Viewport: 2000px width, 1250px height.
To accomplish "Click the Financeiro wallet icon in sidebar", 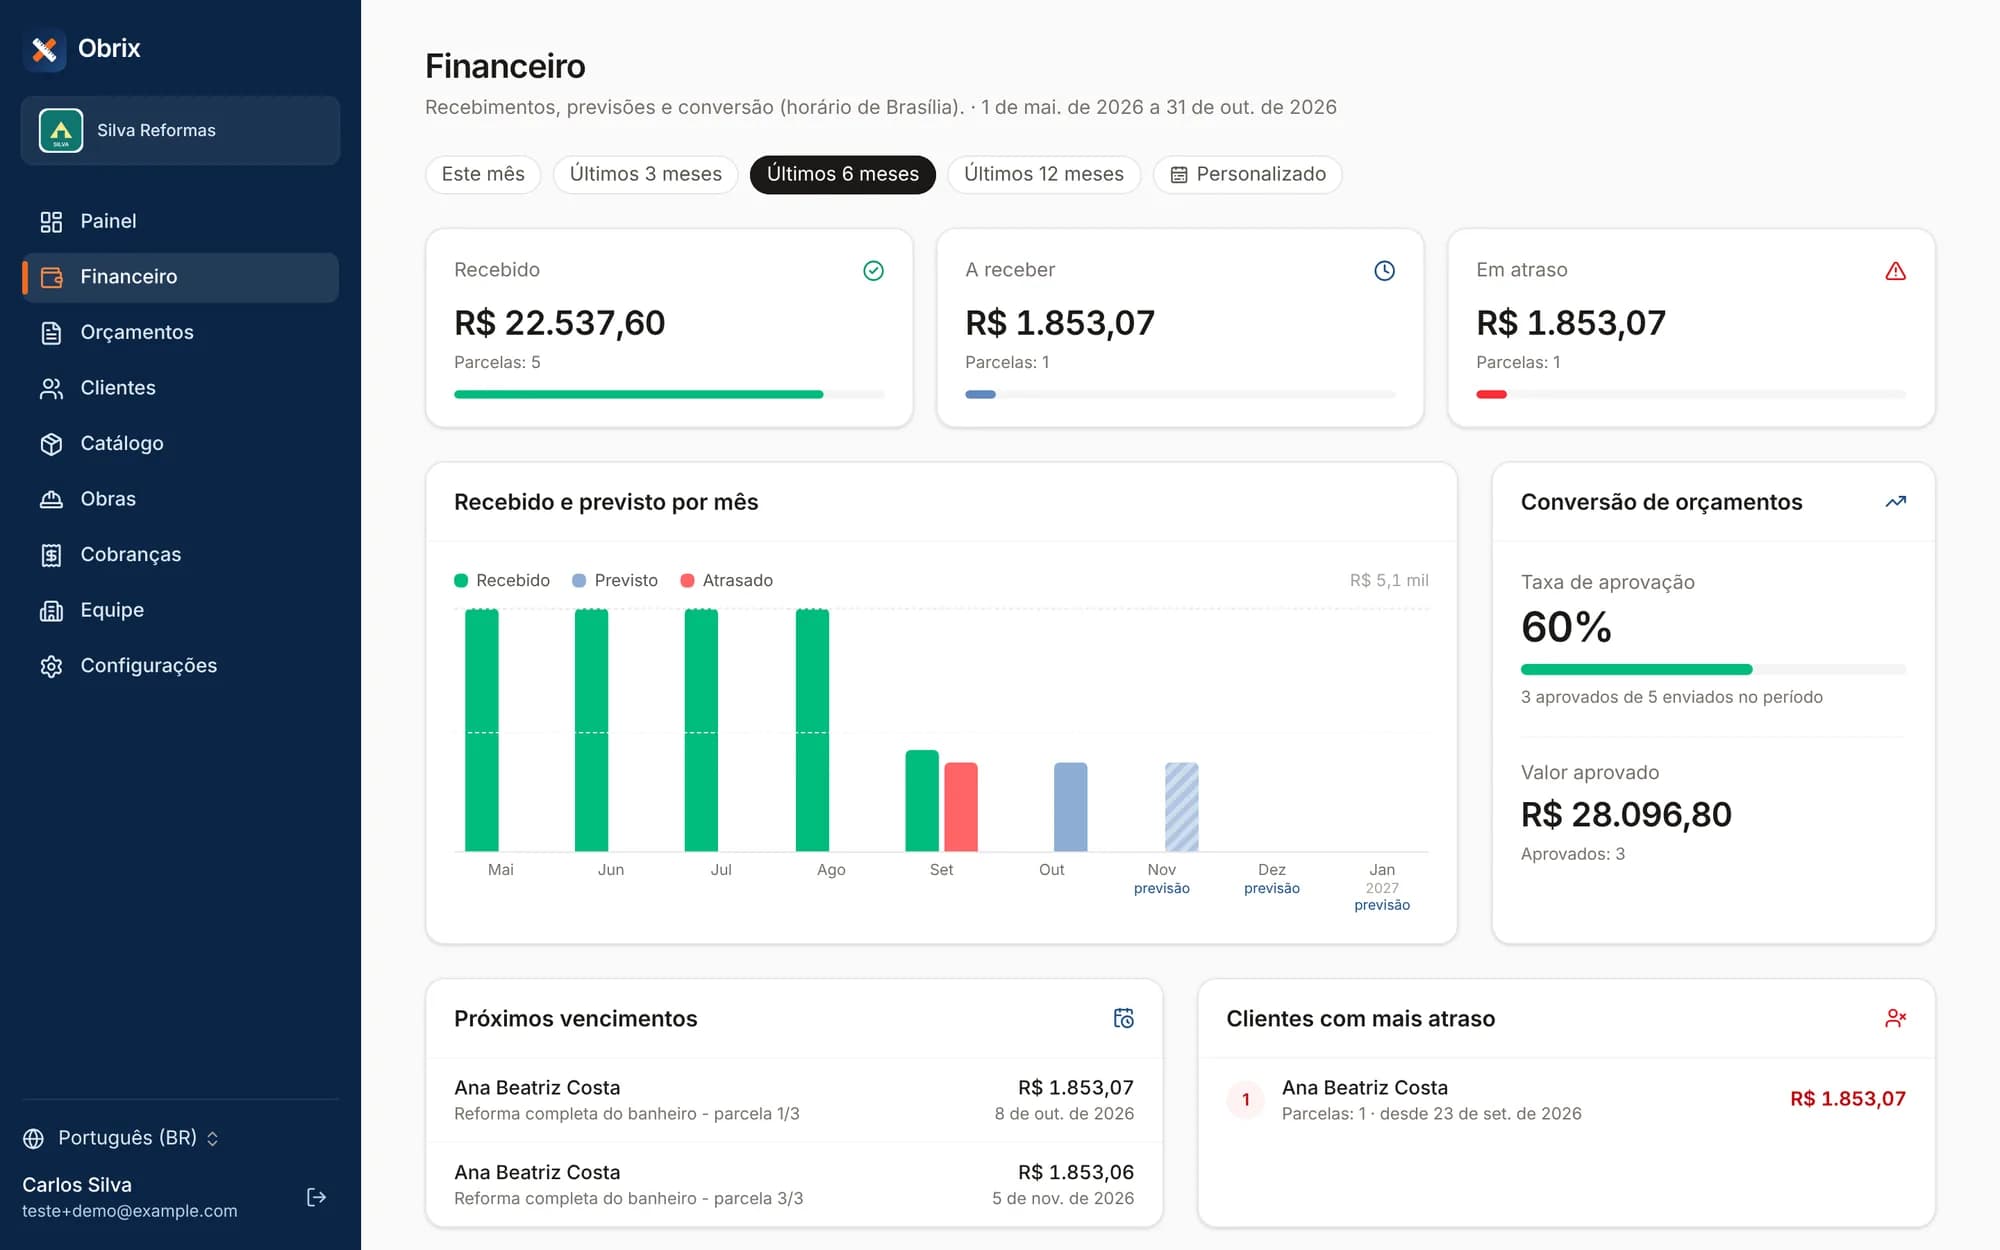I will pyautogui.click(x=51, y=277).
